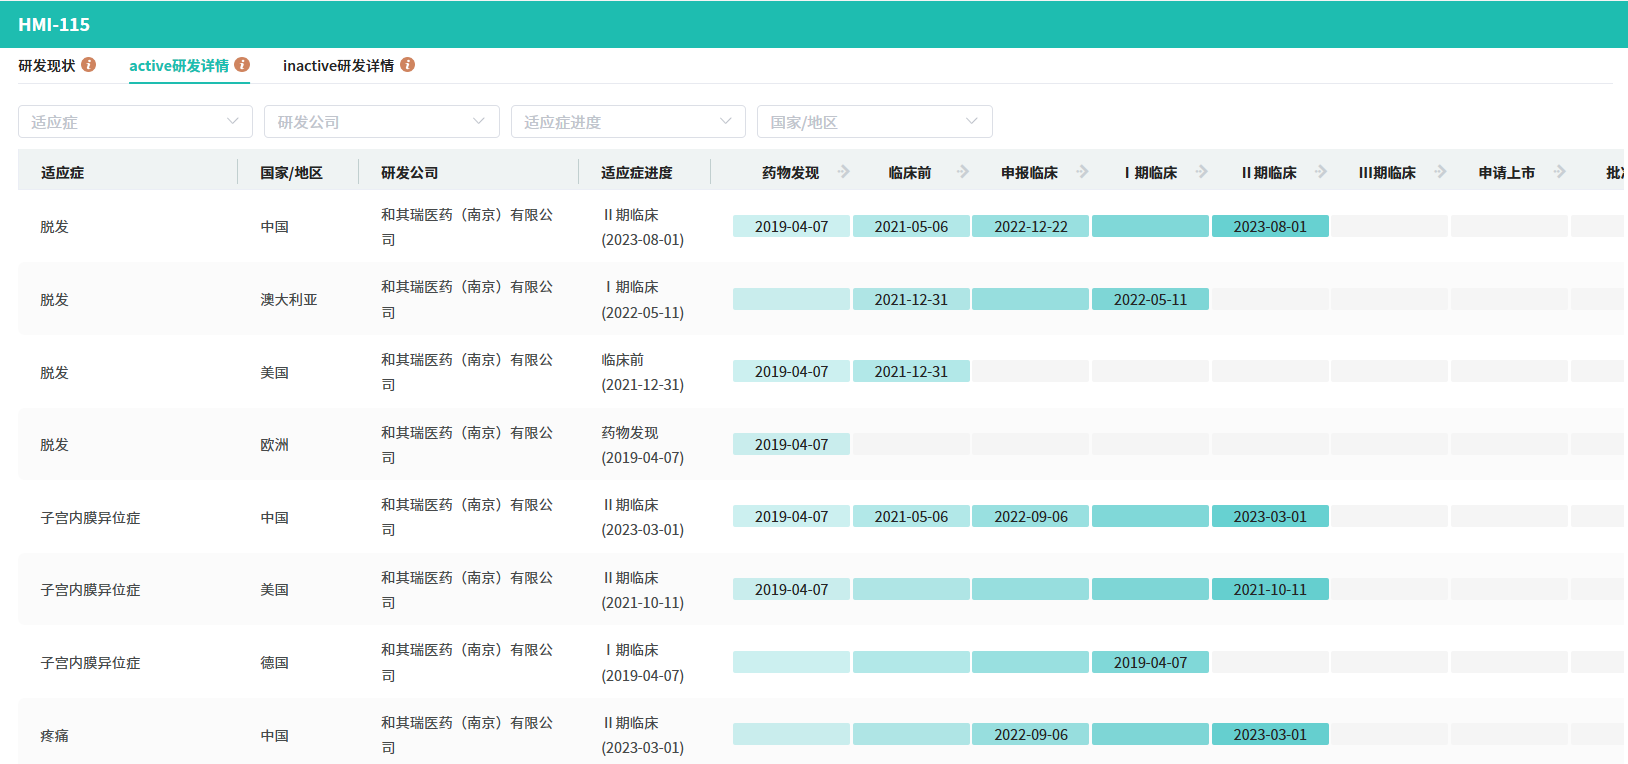The height and width of the screenshot is (764, 1628).
Task: Click info icon next to active研发详情
Action: click(x=242, y=65)
